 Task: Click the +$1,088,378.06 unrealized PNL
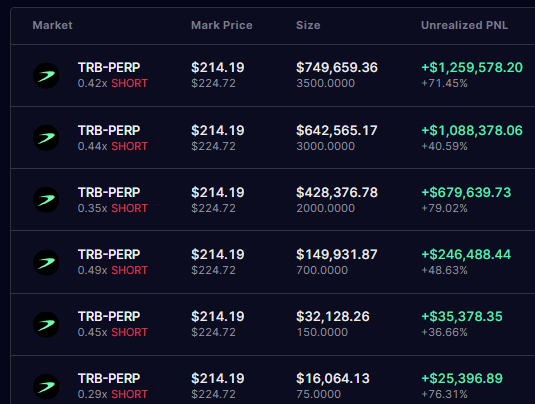coord(472,130)
